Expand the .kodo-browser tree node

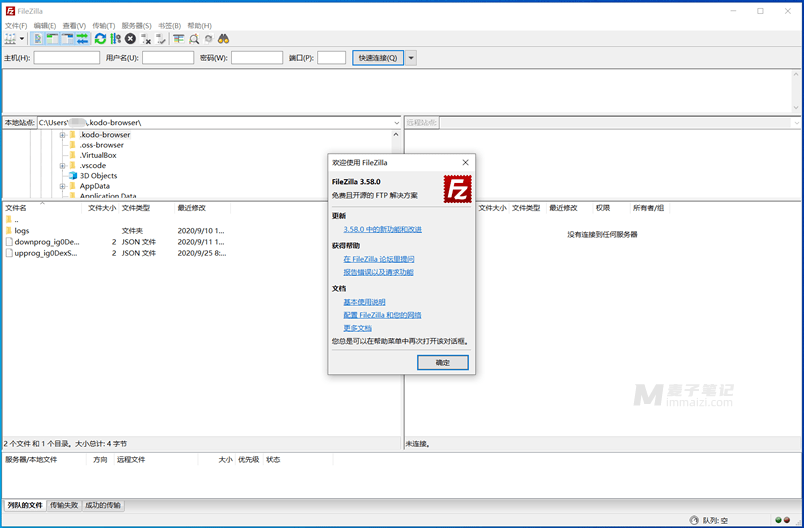click(x=63, y=135)
